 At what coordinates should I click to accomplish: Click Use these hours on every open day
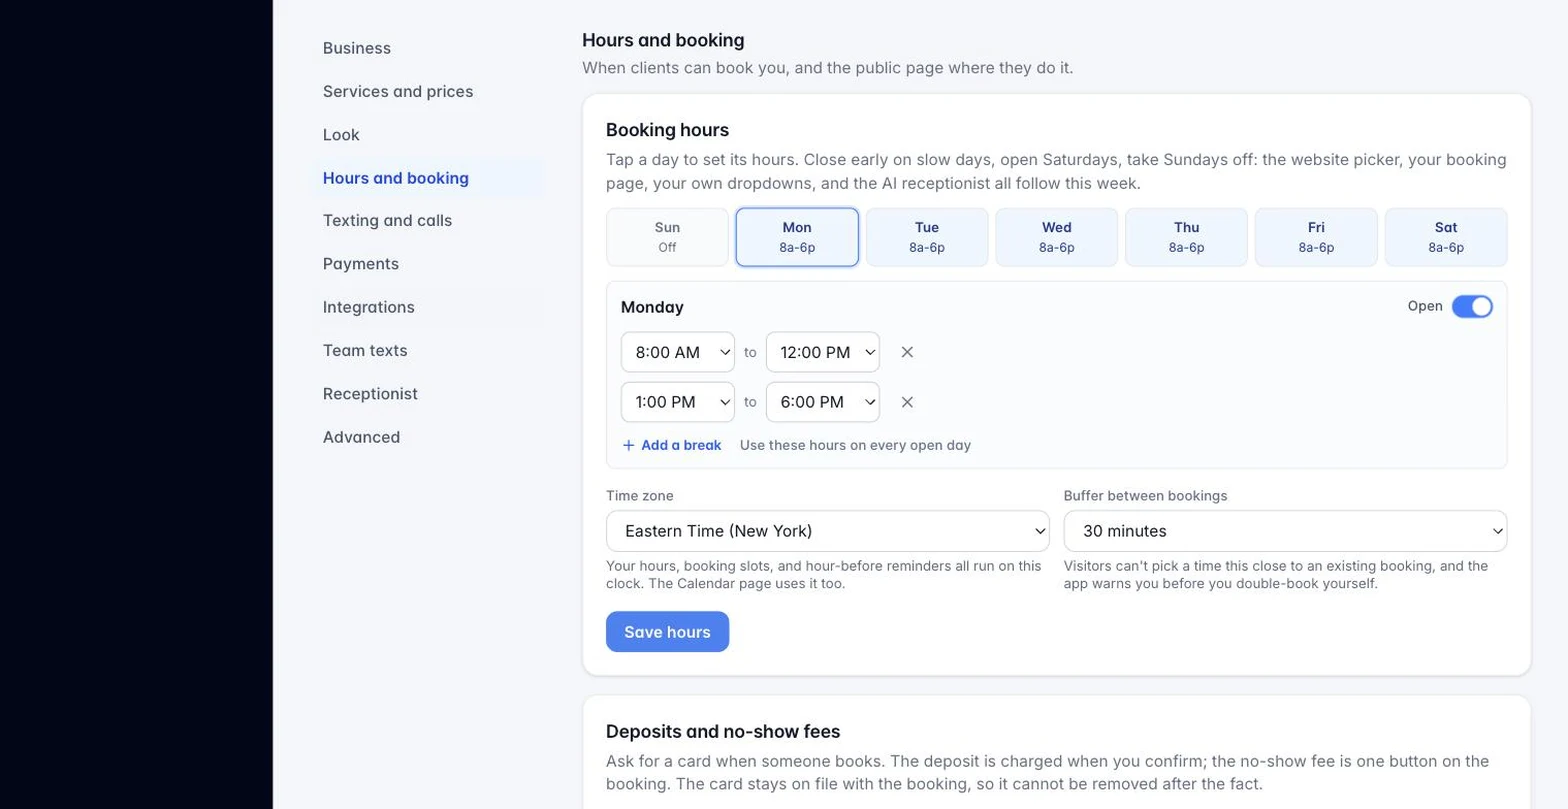855,445
